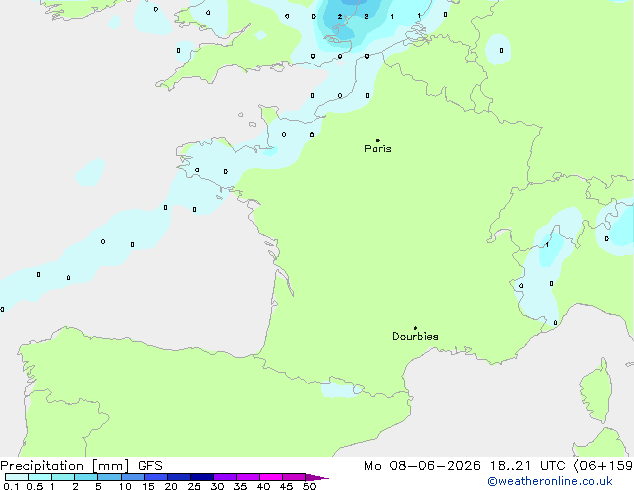Click the legend scale label 15
634x490 pixels.
[x=148, y=486]
